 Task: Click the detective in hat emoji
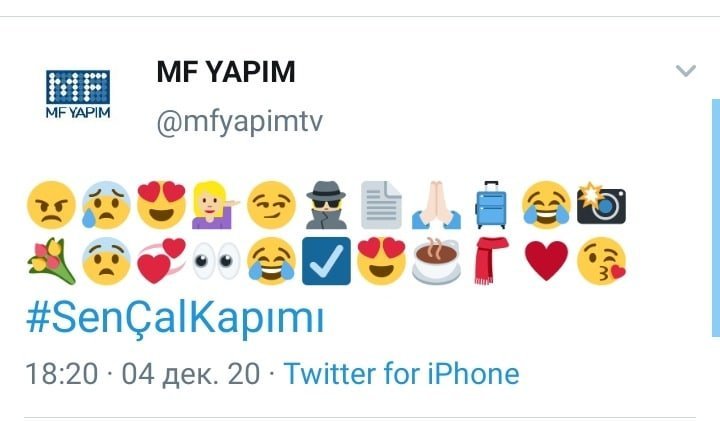pyautogui.click(x=326, y=205)
